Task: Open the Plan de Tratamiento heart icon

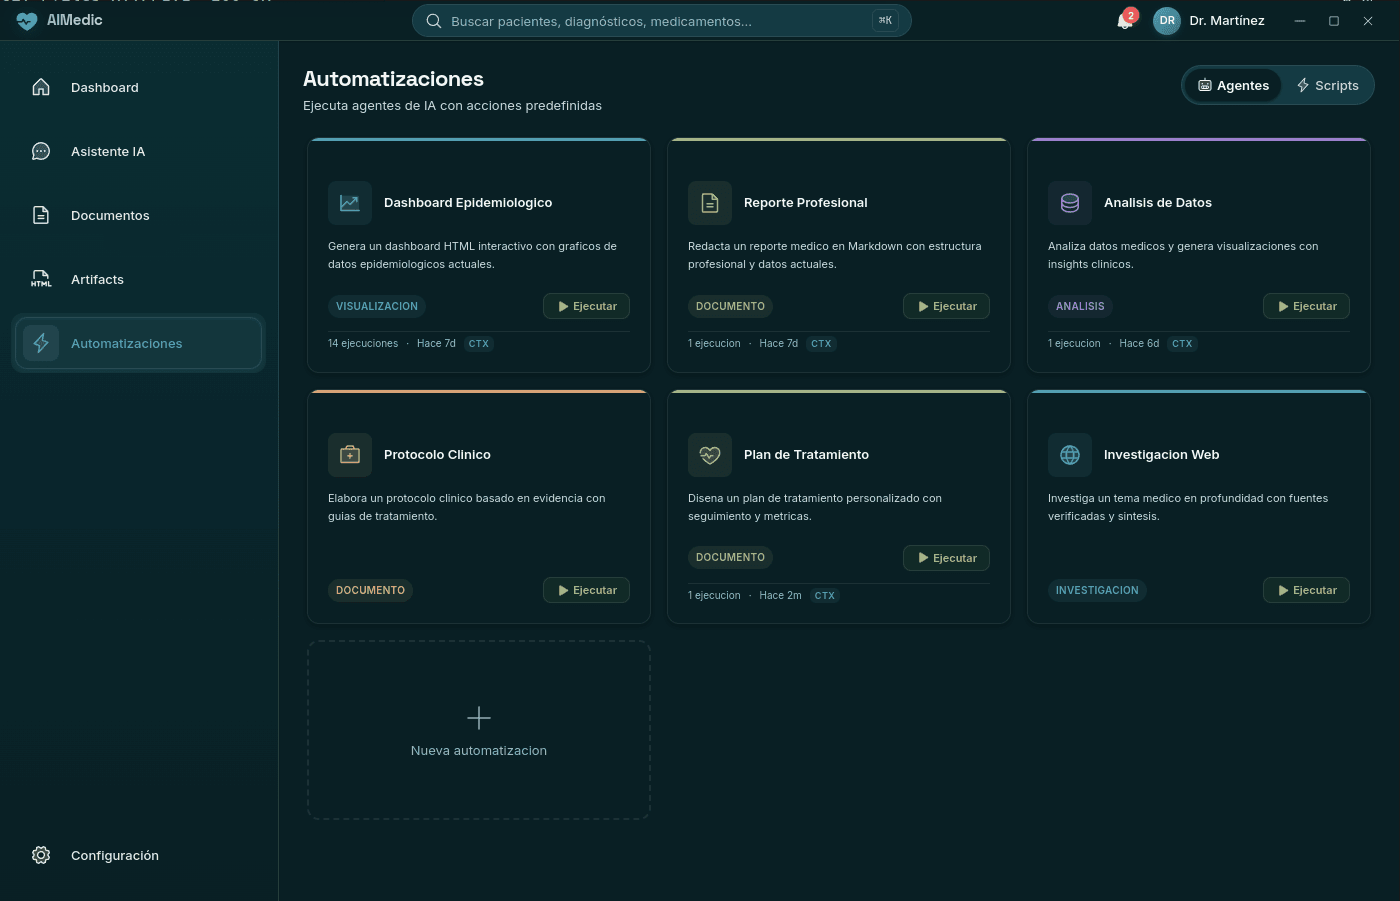Action: tap(710, 454)
